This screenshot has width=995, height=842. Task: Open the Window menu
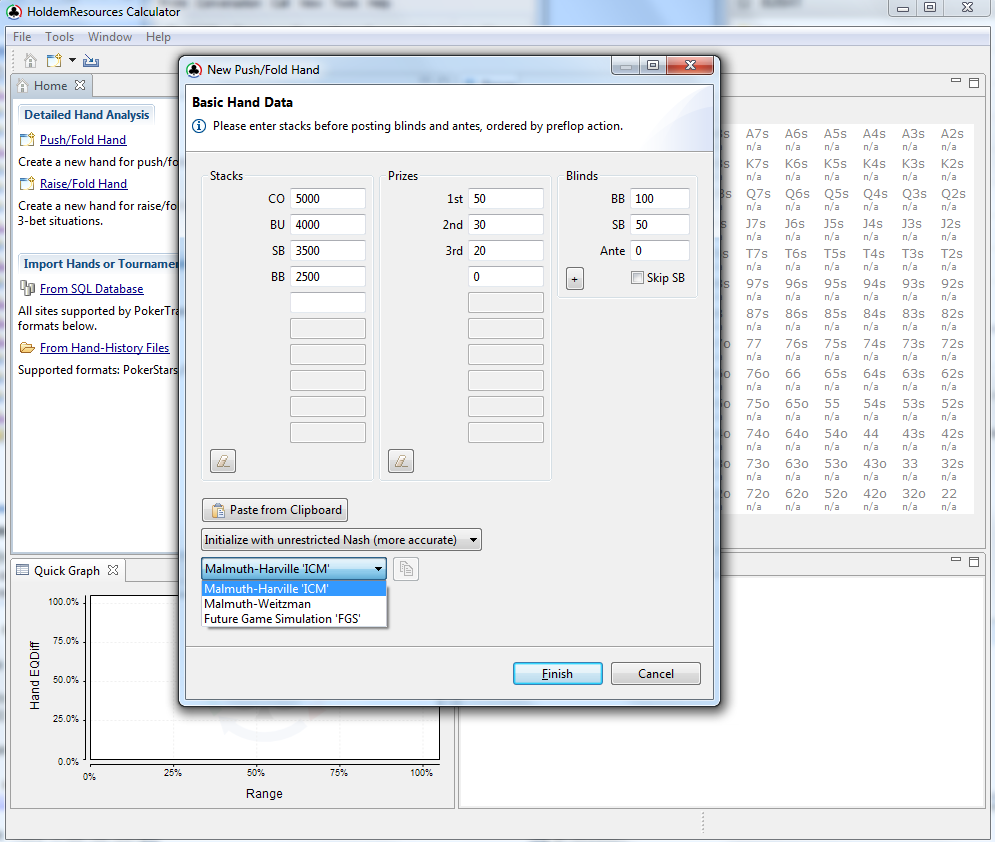[x=110, y=37]
